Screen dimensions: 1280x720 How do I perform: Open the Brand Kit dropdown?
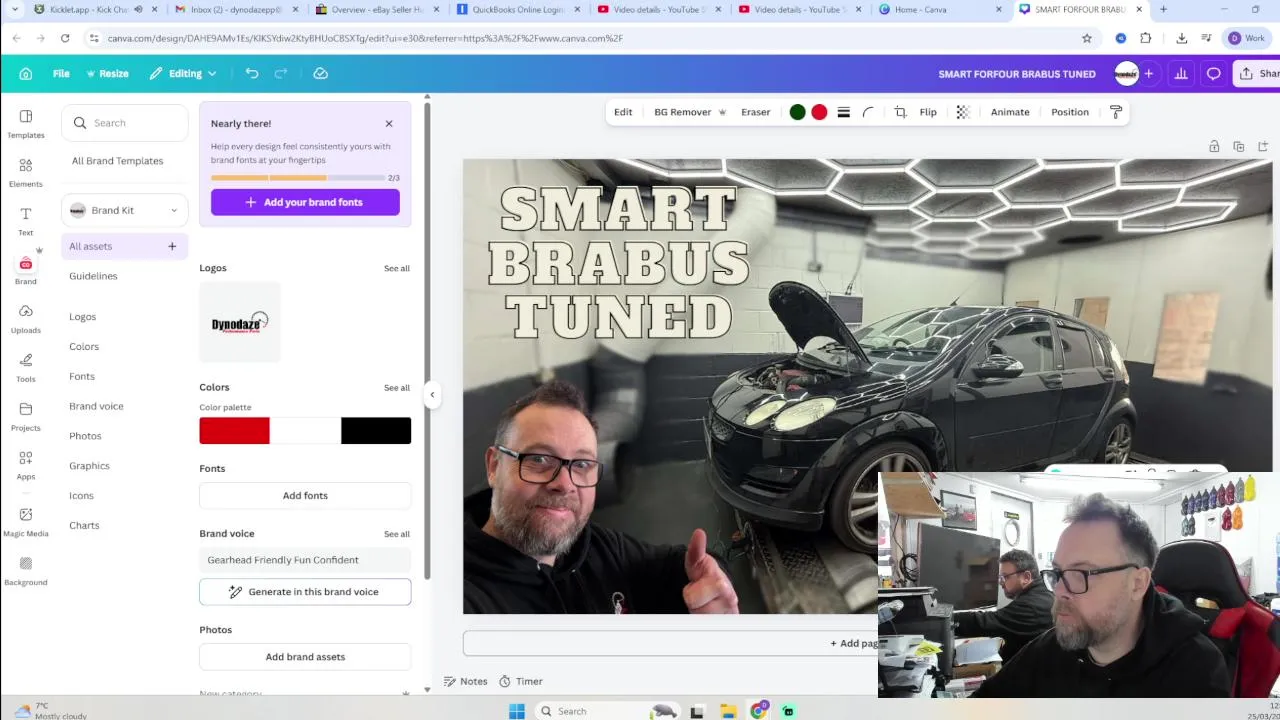coord(125,210)
